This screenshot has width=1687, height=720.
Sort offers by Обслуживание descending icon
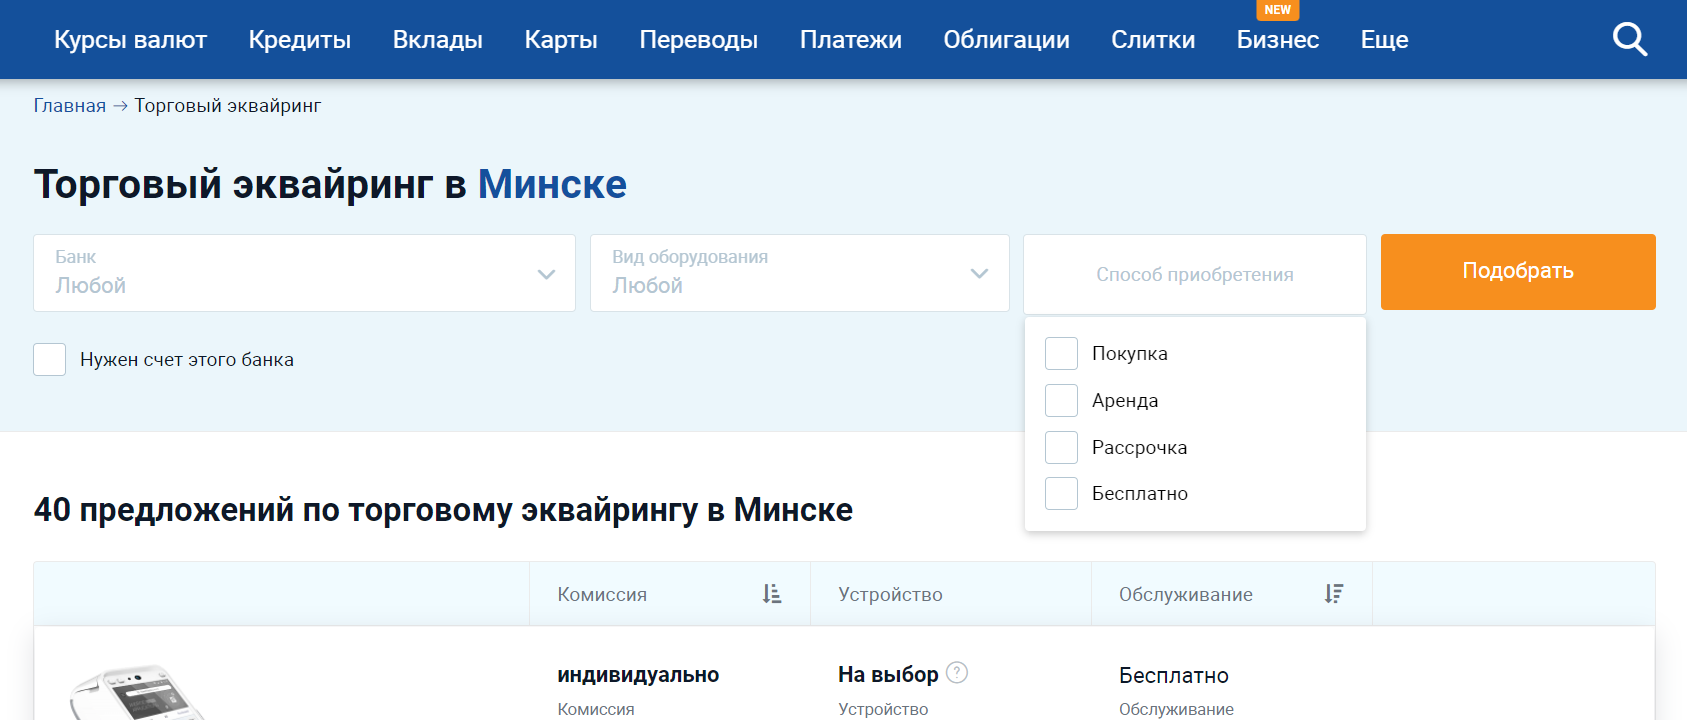(1333, 594)
